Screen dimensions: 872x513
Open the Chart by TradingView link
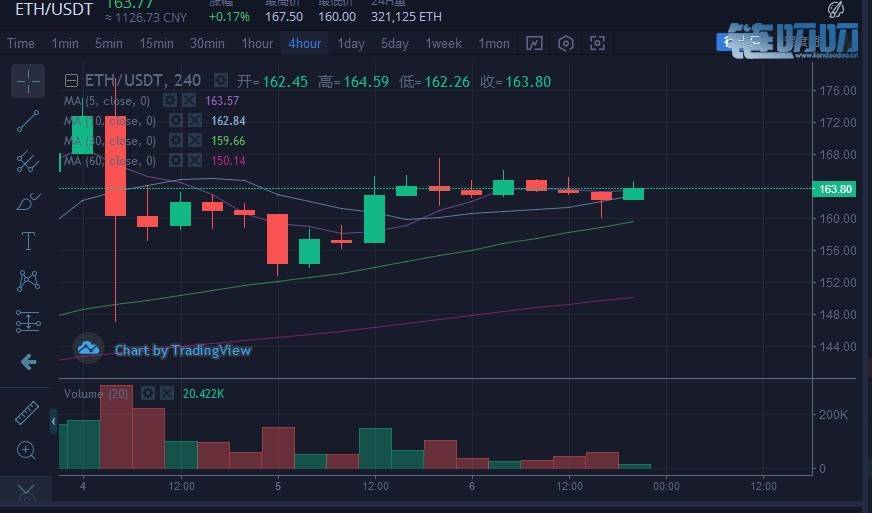[182, 350]
